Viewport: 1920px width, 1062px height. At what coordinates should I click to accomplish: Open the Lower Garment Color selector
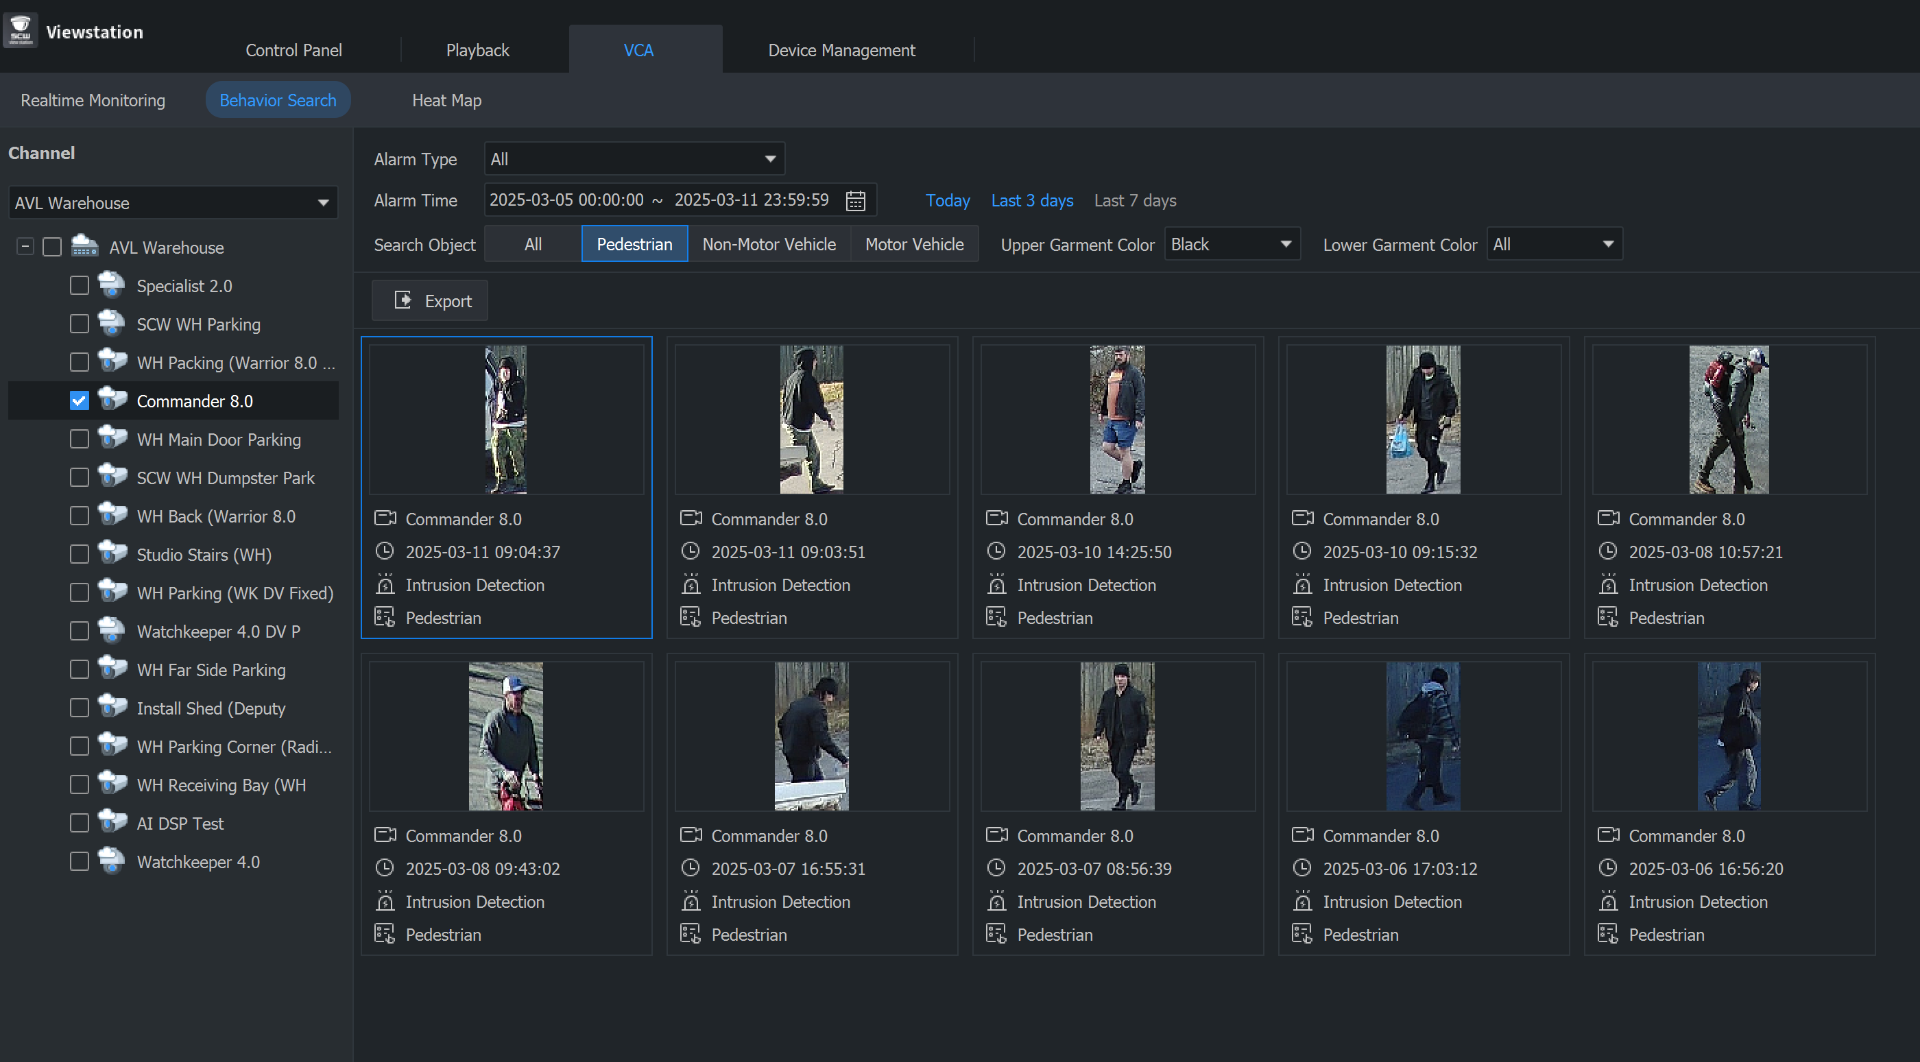[1553, 245]
